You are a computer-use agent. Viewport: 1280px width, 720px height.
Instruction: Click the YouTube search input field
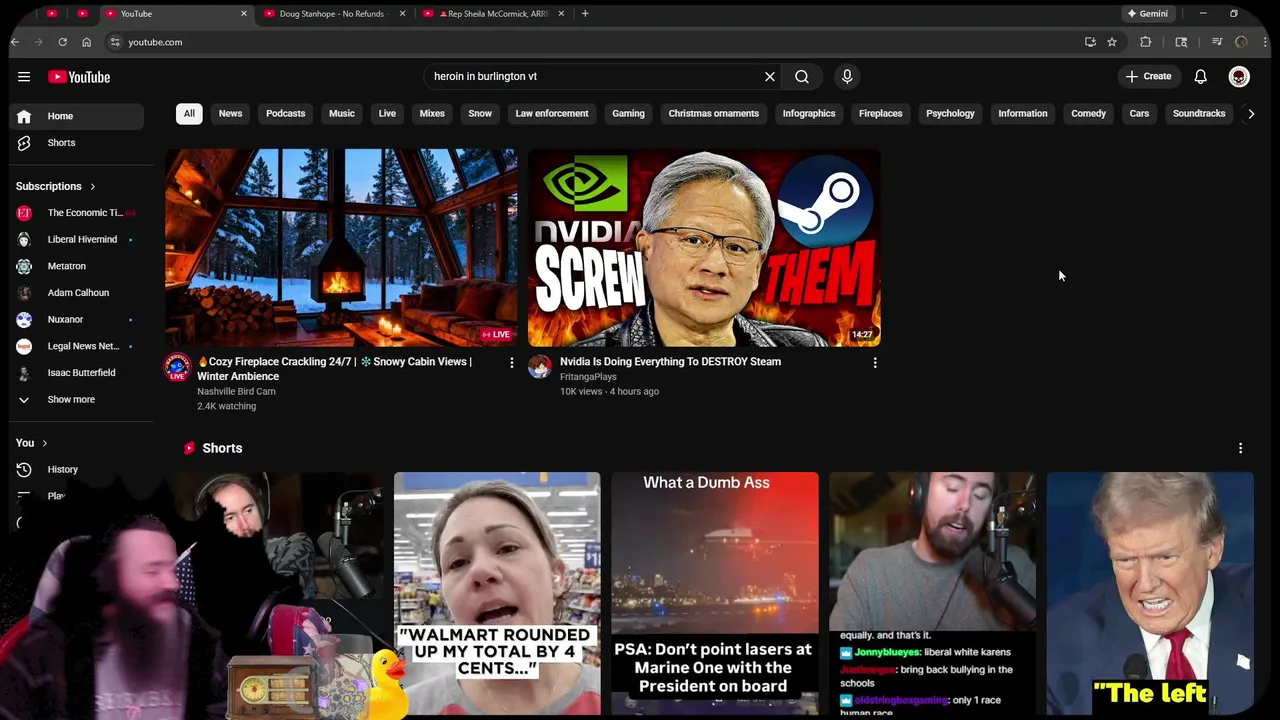595,77
